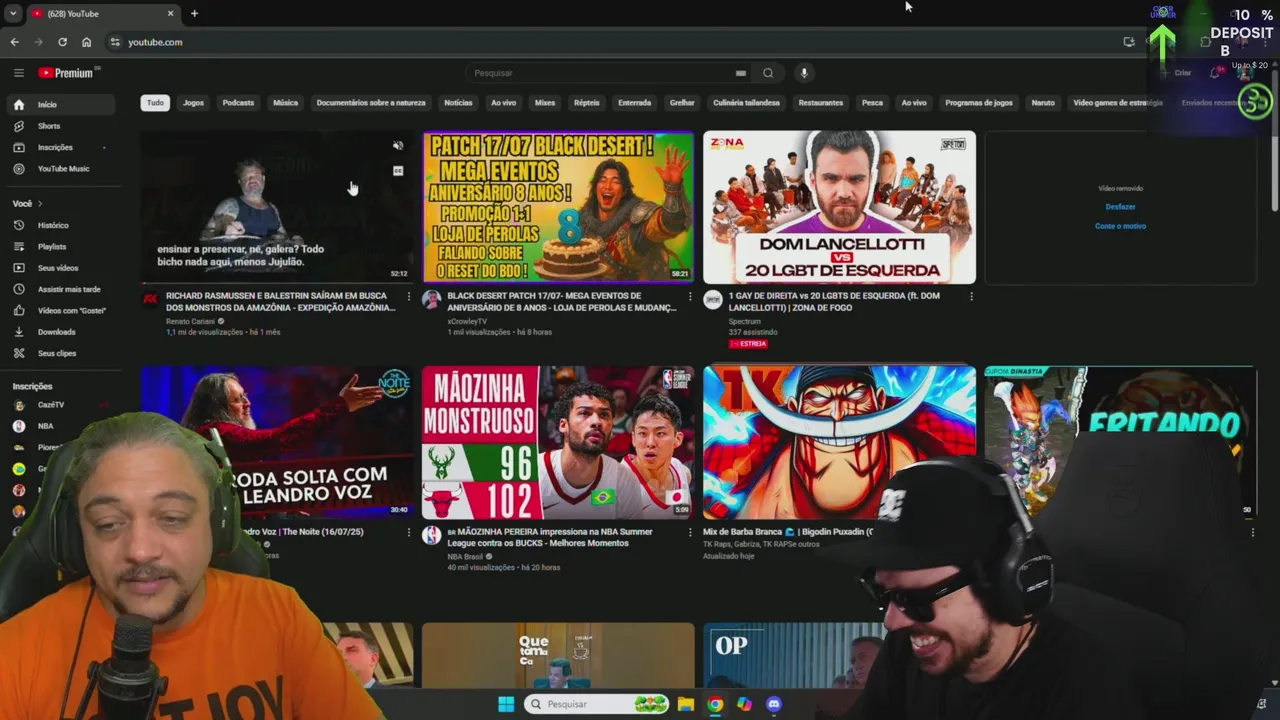
Task: Click the magnifier search button
Action: tap(768, 73)
